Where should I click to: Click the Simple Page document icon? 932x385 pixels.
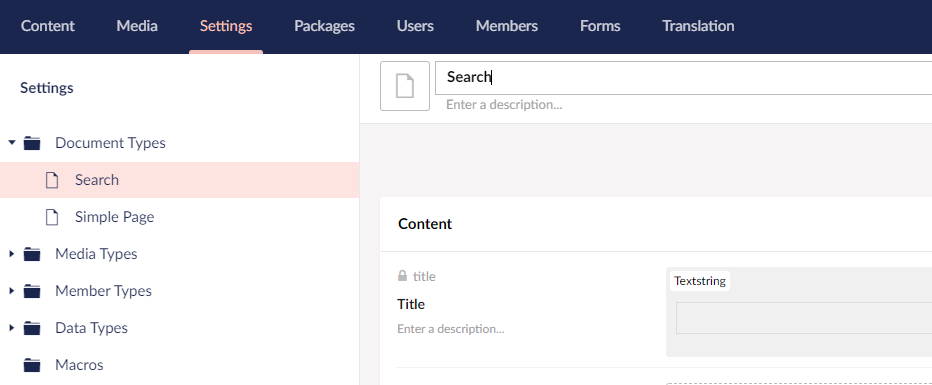[x=52, y=217]
